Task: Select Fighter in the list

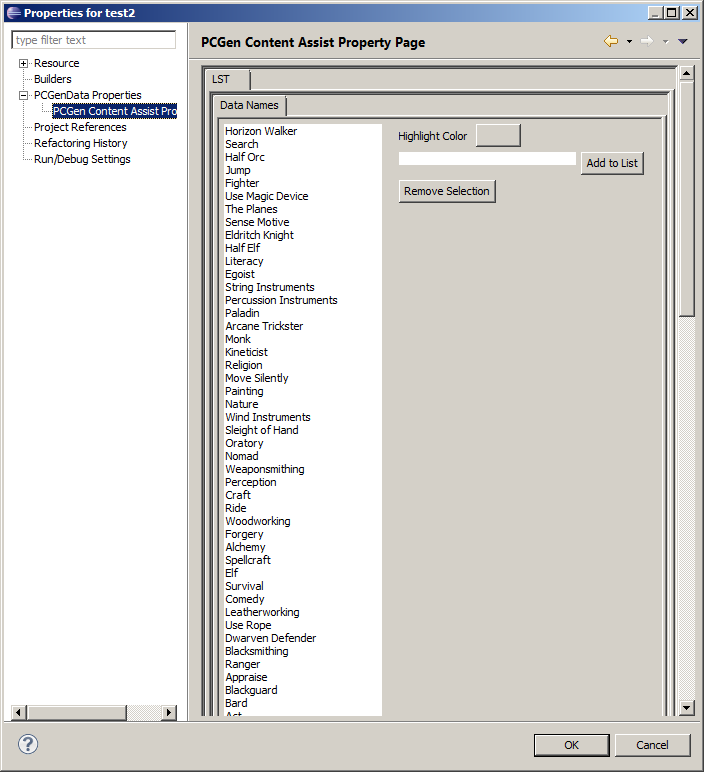Action: click(x=242, y=183)
